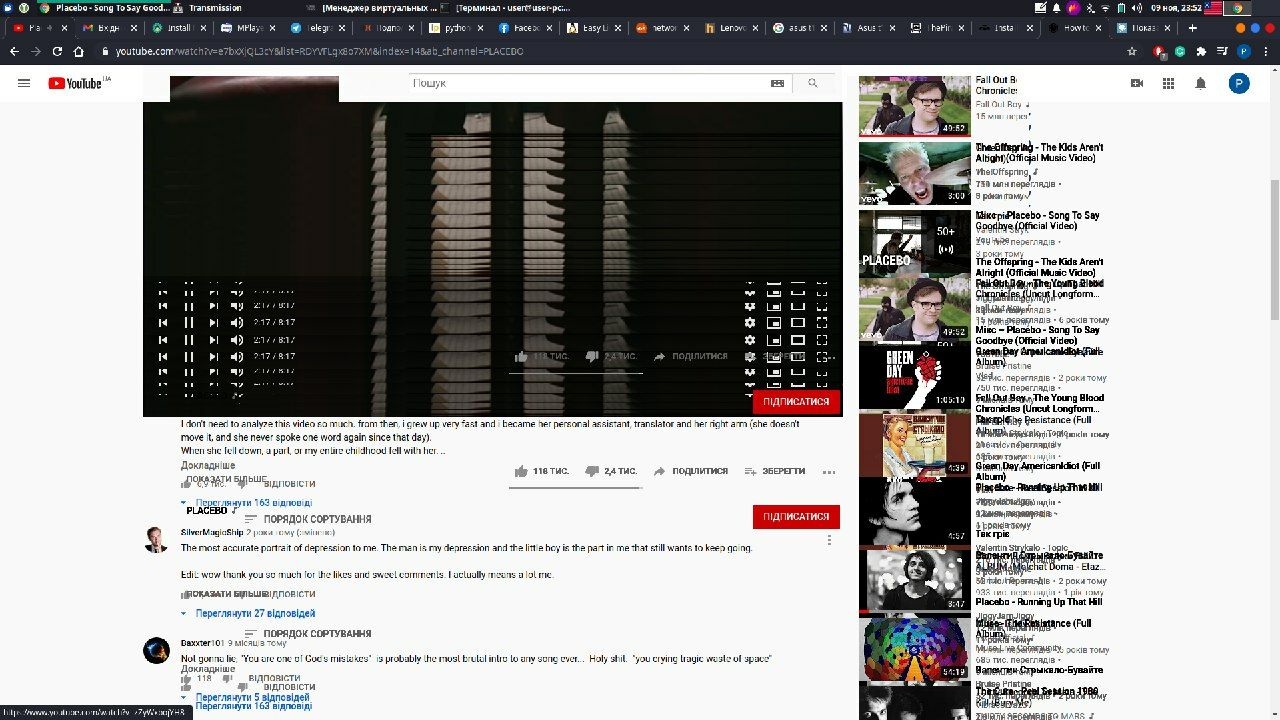Switch to Transmission in the taskbar
The height and width of the screenshot is (720, 1280).
[x=208, y=7]
